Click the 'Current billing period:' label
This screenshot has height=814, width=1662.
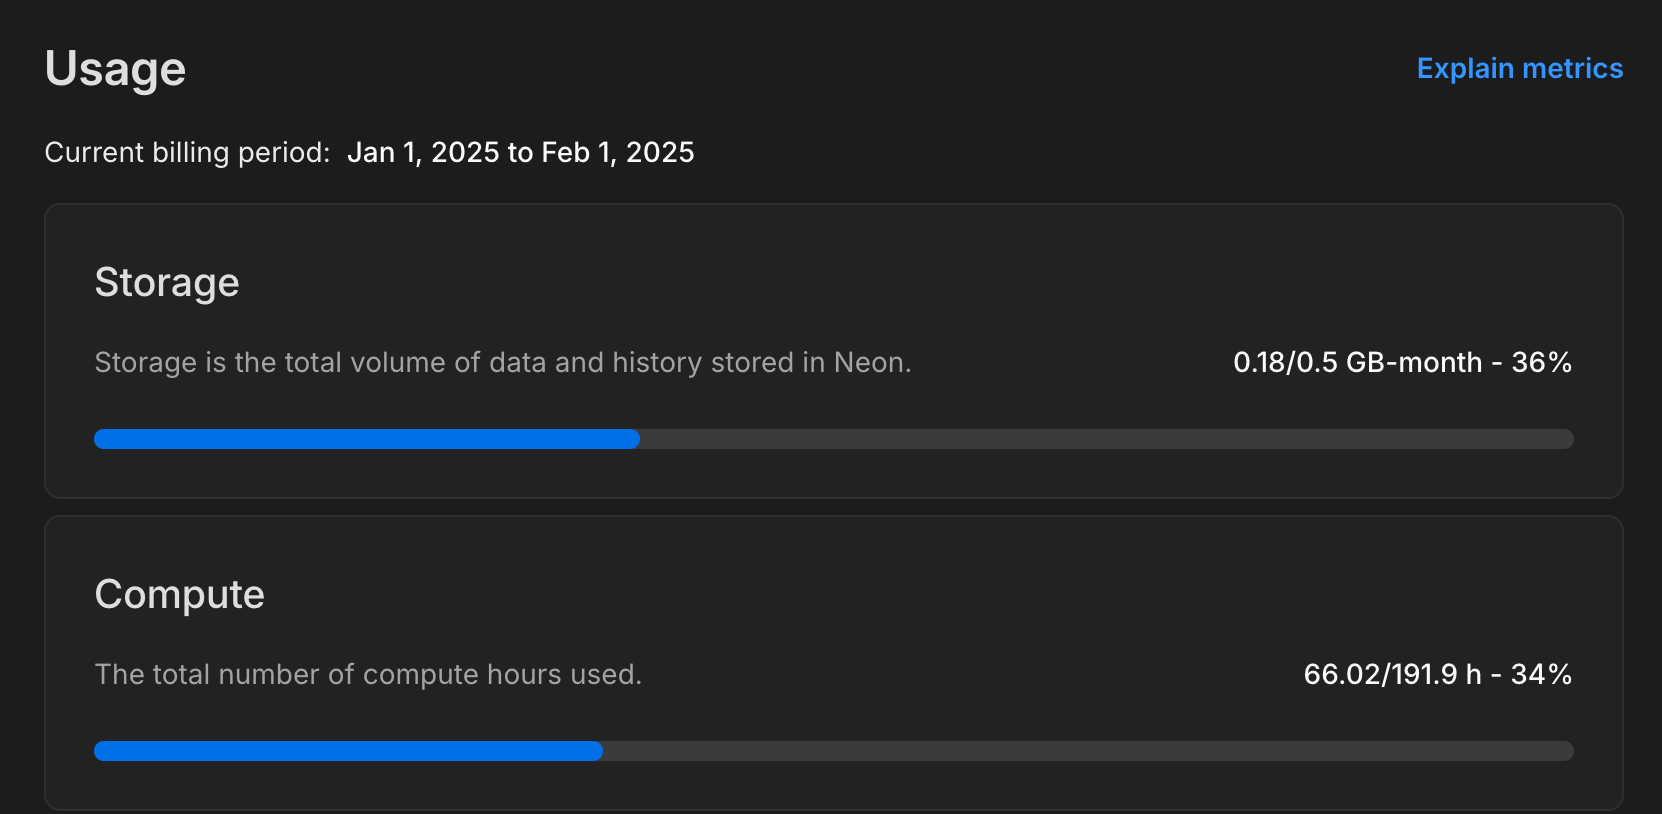187,152
